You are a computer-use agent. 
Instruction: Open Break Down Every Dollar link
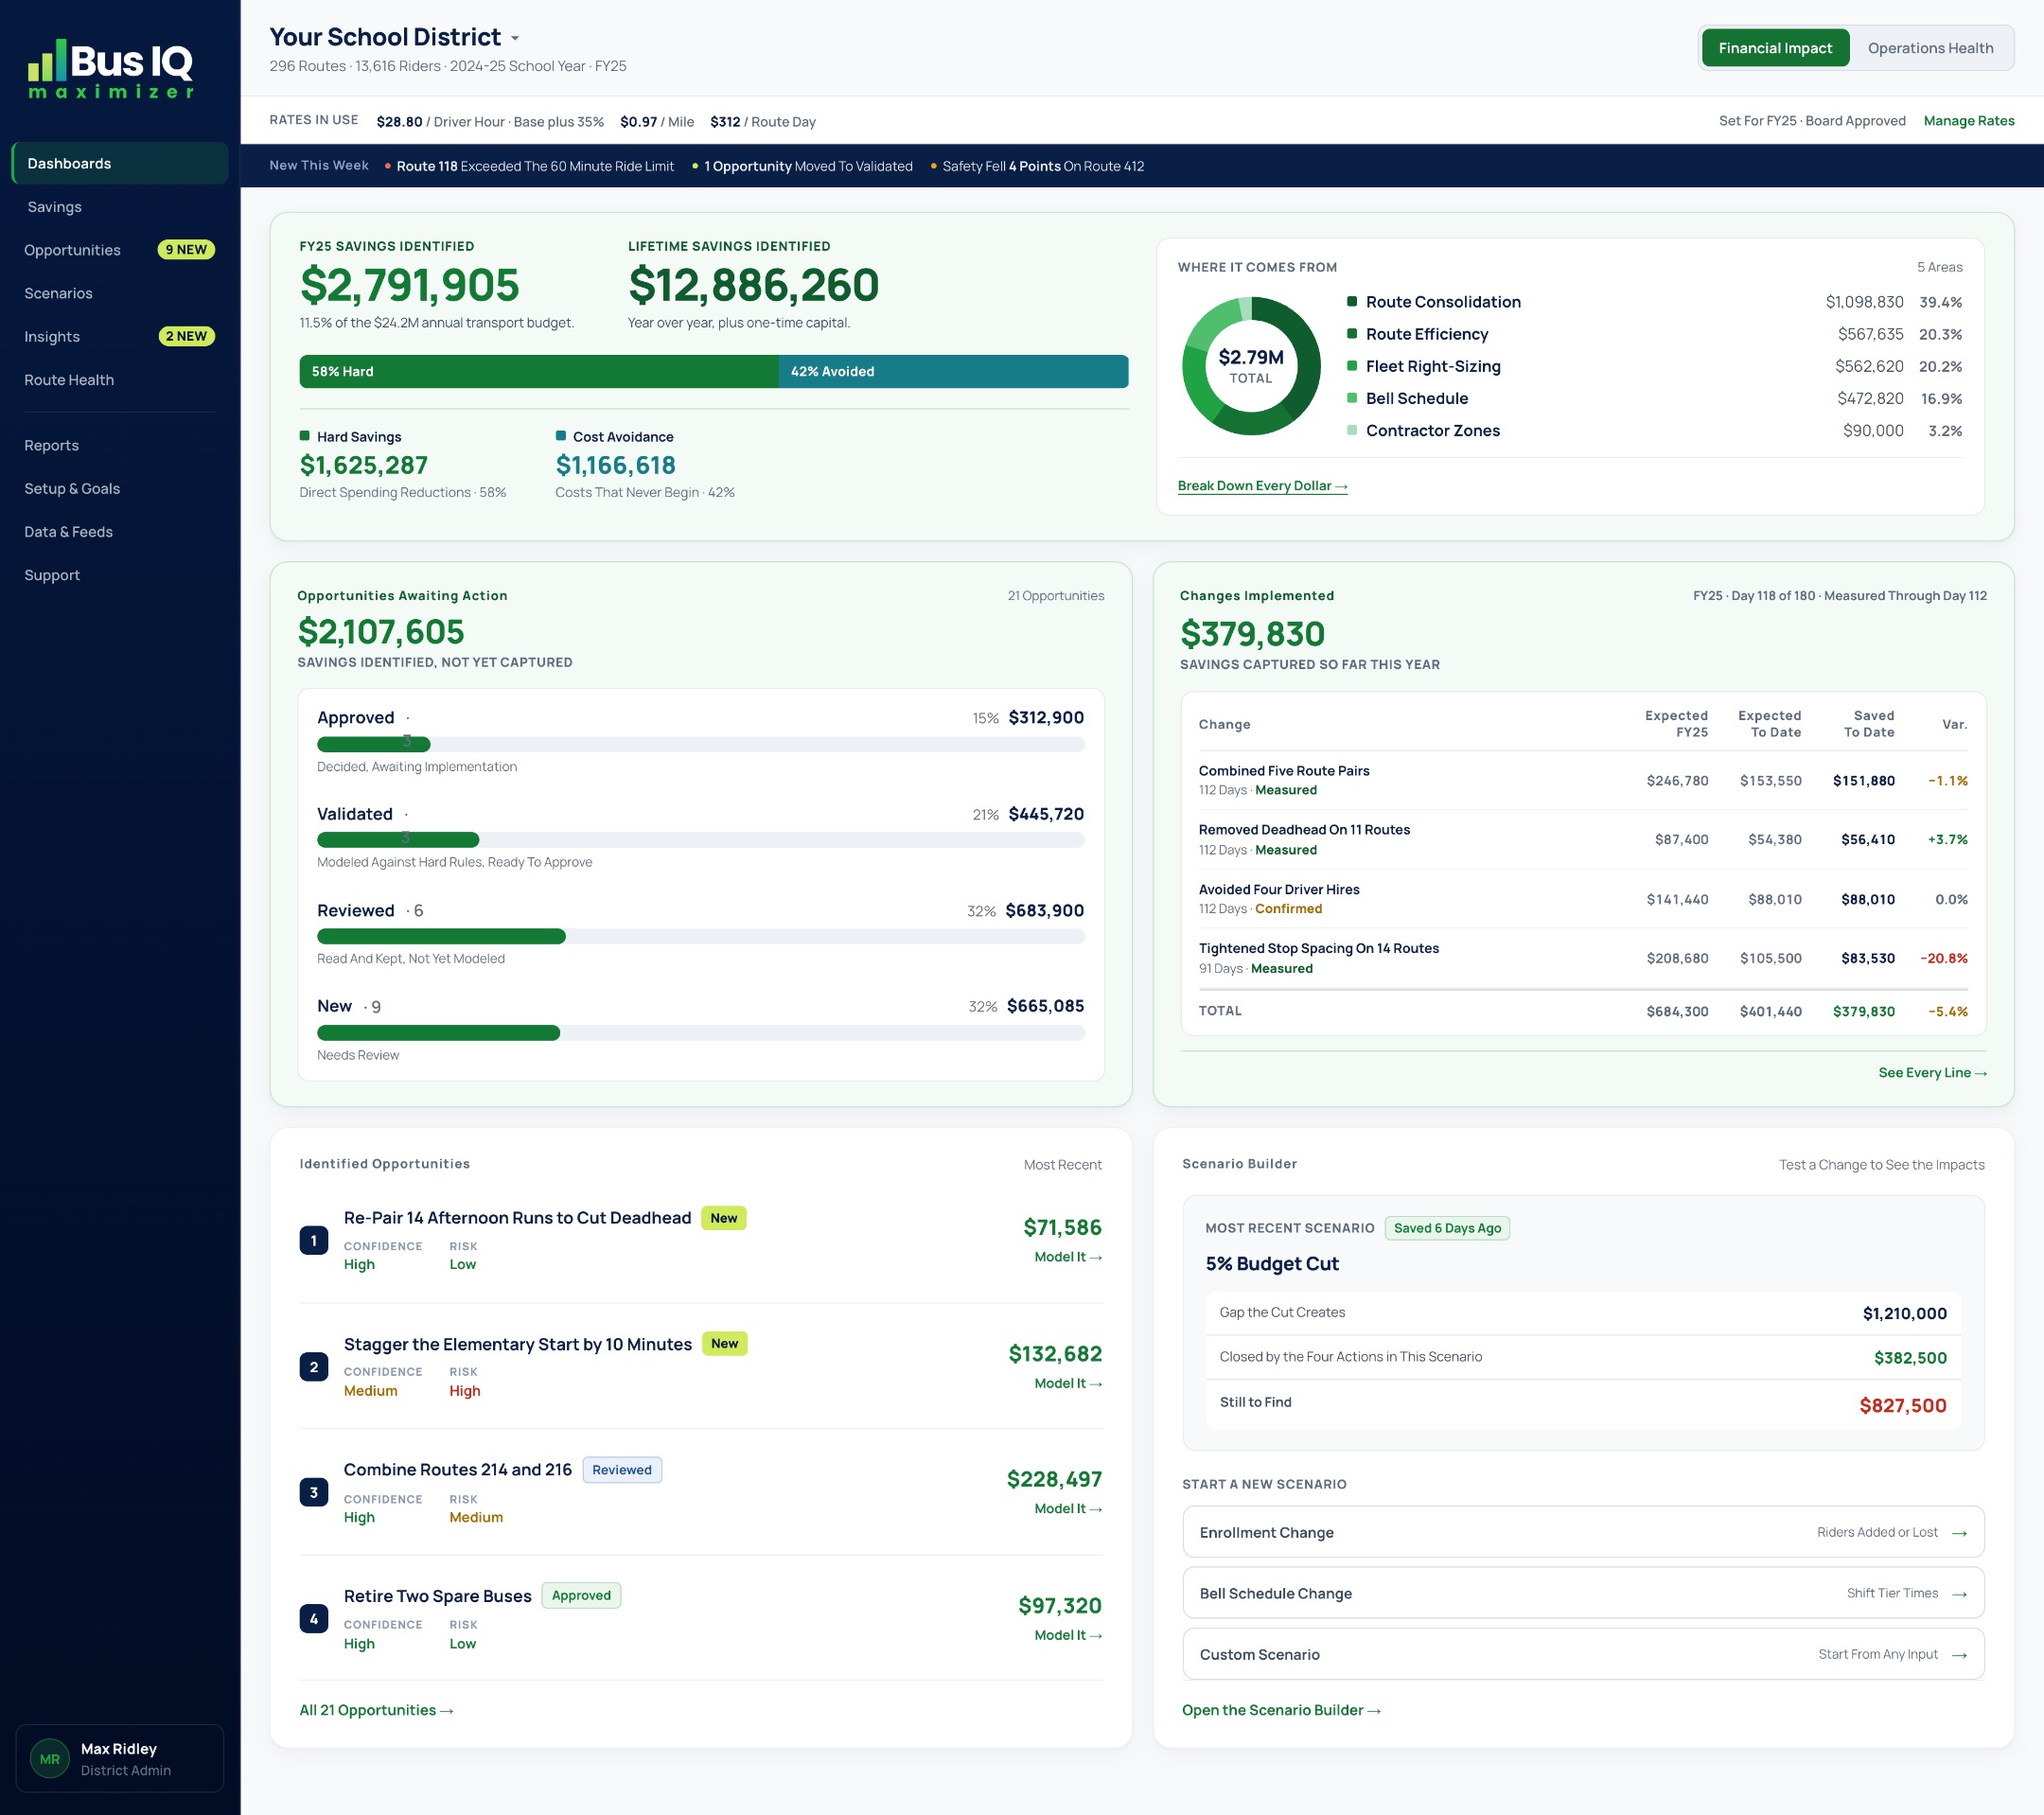(x=1262, y=486)
